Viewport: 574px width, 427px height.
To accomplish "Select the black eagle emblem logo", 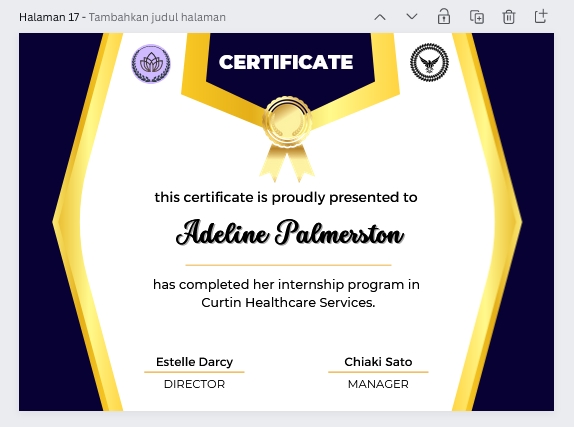I will (x=429, y=62).
